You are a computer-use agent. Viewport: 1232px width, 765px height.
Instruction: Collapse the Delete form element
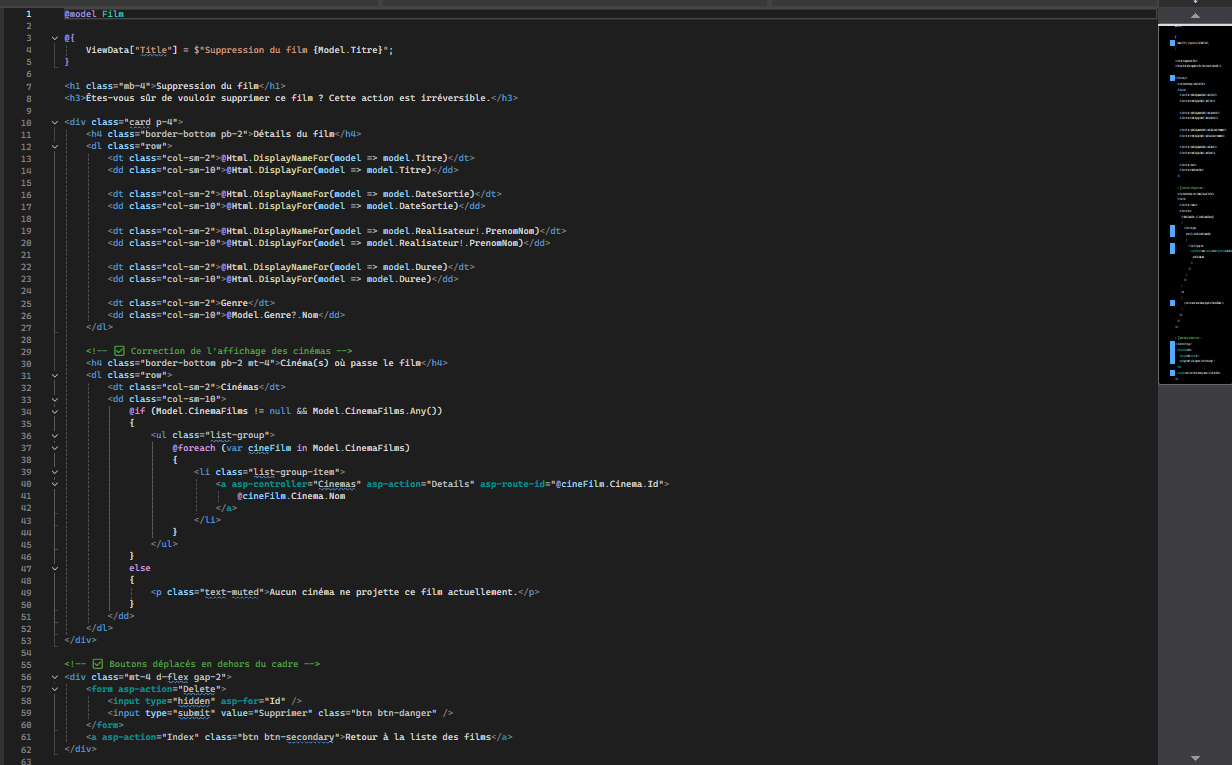(x=55, y=689)
